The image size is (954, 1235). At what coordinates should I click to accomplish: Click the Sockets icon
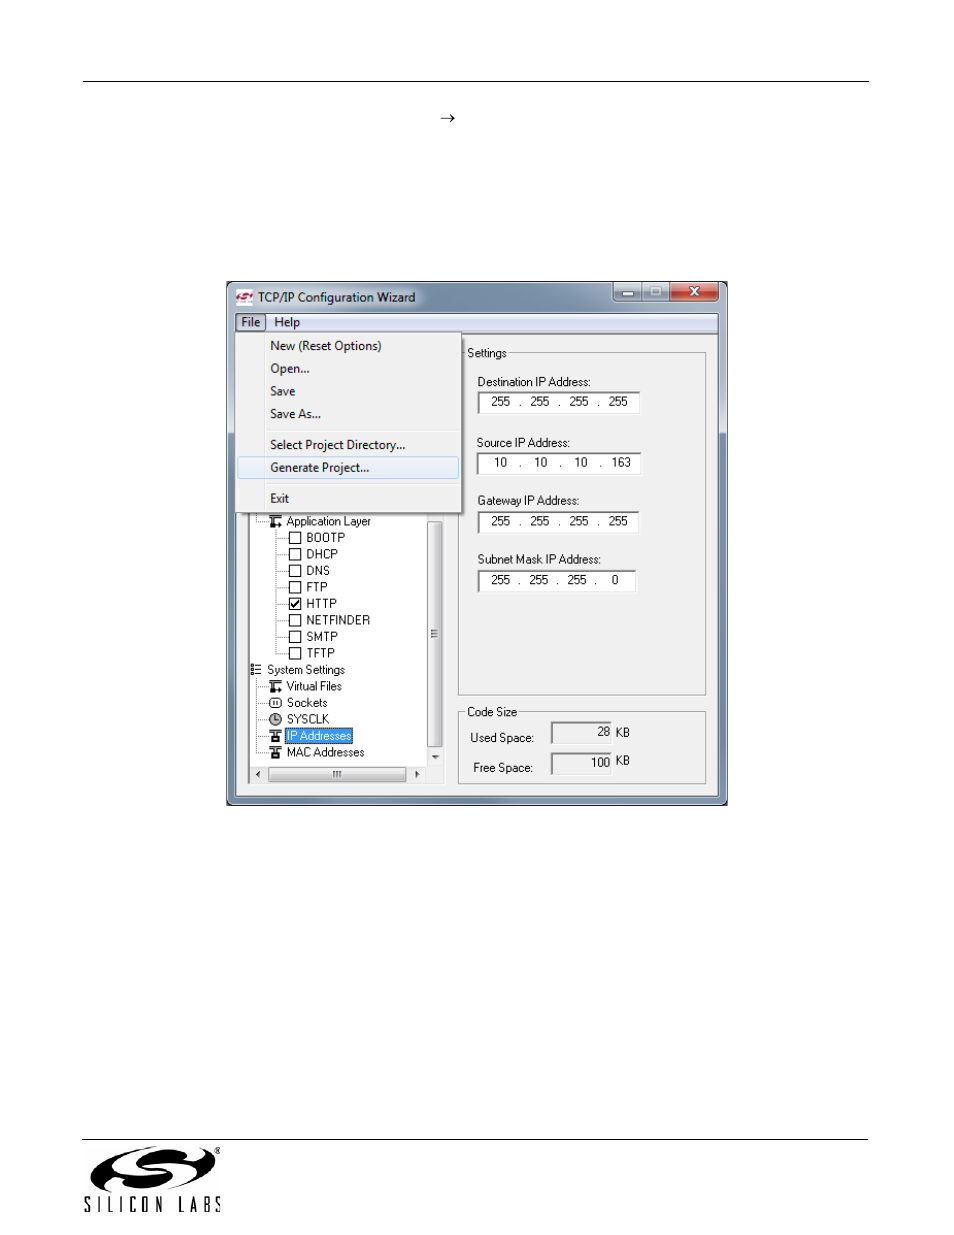pos(275,703)
